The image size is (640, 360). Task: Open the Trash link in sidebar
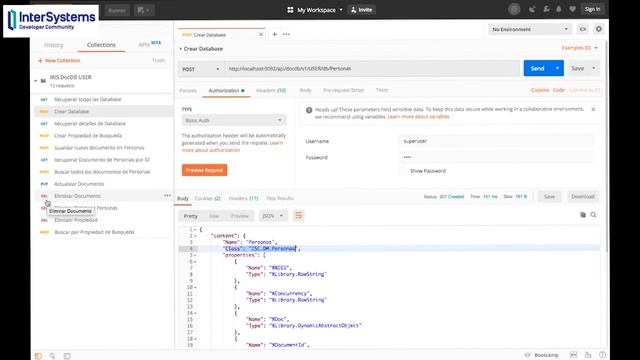pyautogui.click(x=158, y=60)
